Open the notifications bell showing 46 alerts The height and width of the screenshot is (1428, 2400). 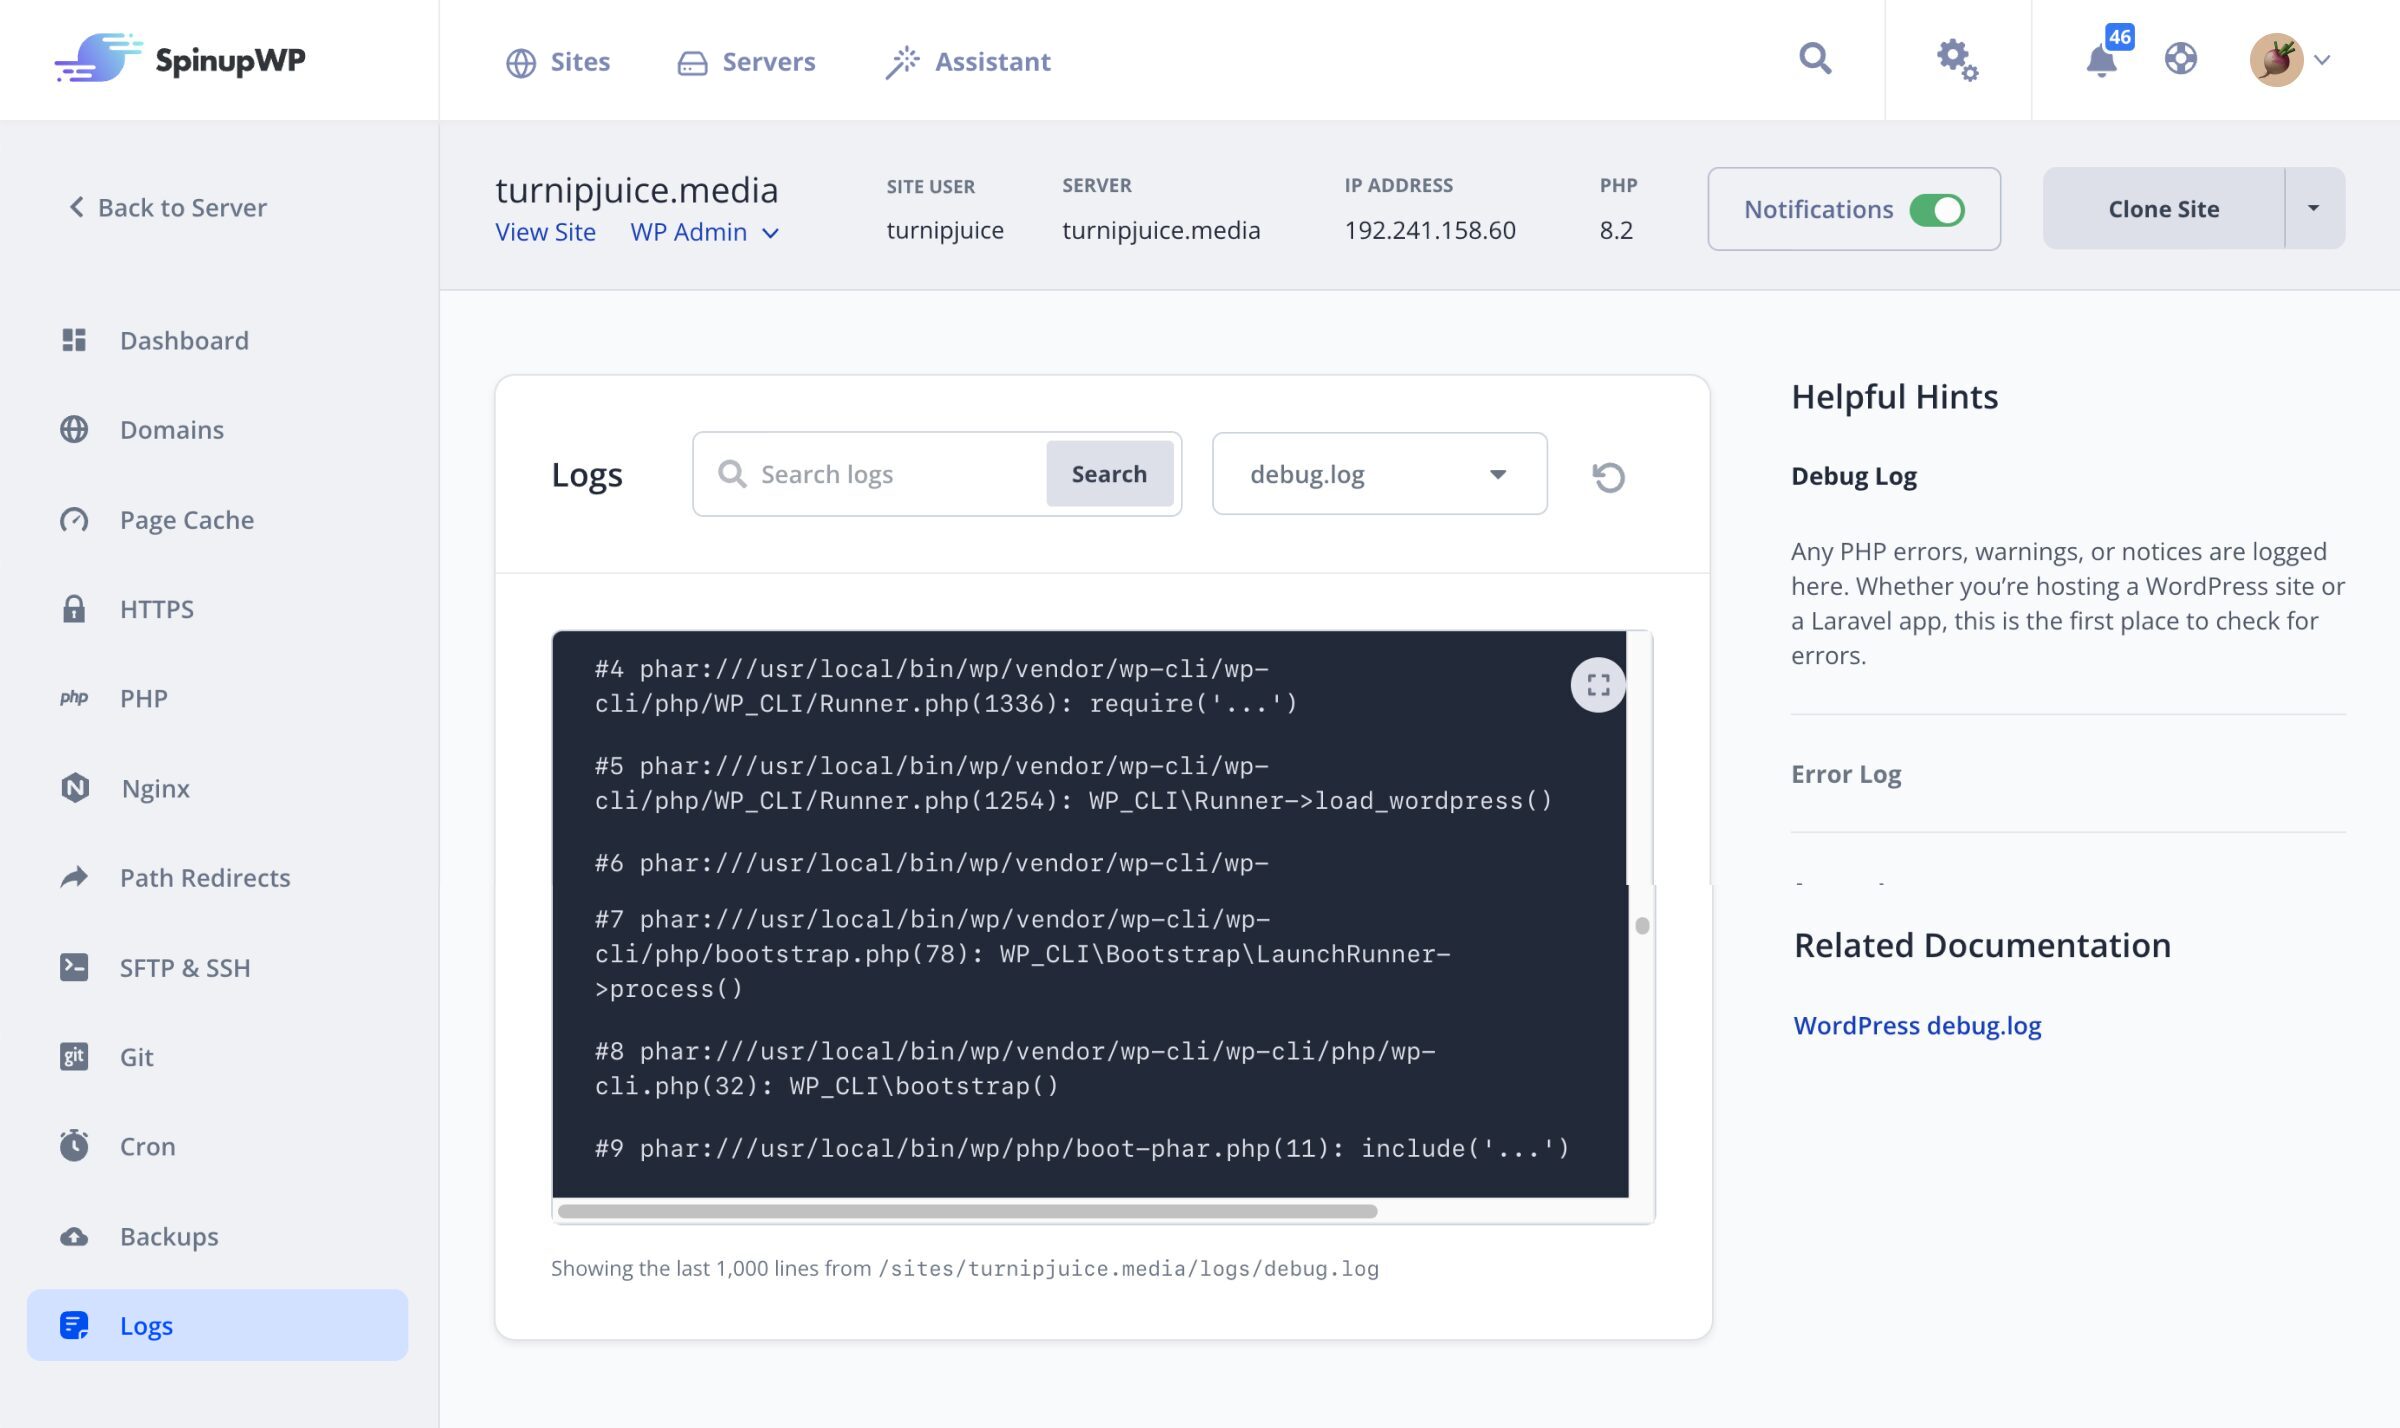pos(2101,60)
